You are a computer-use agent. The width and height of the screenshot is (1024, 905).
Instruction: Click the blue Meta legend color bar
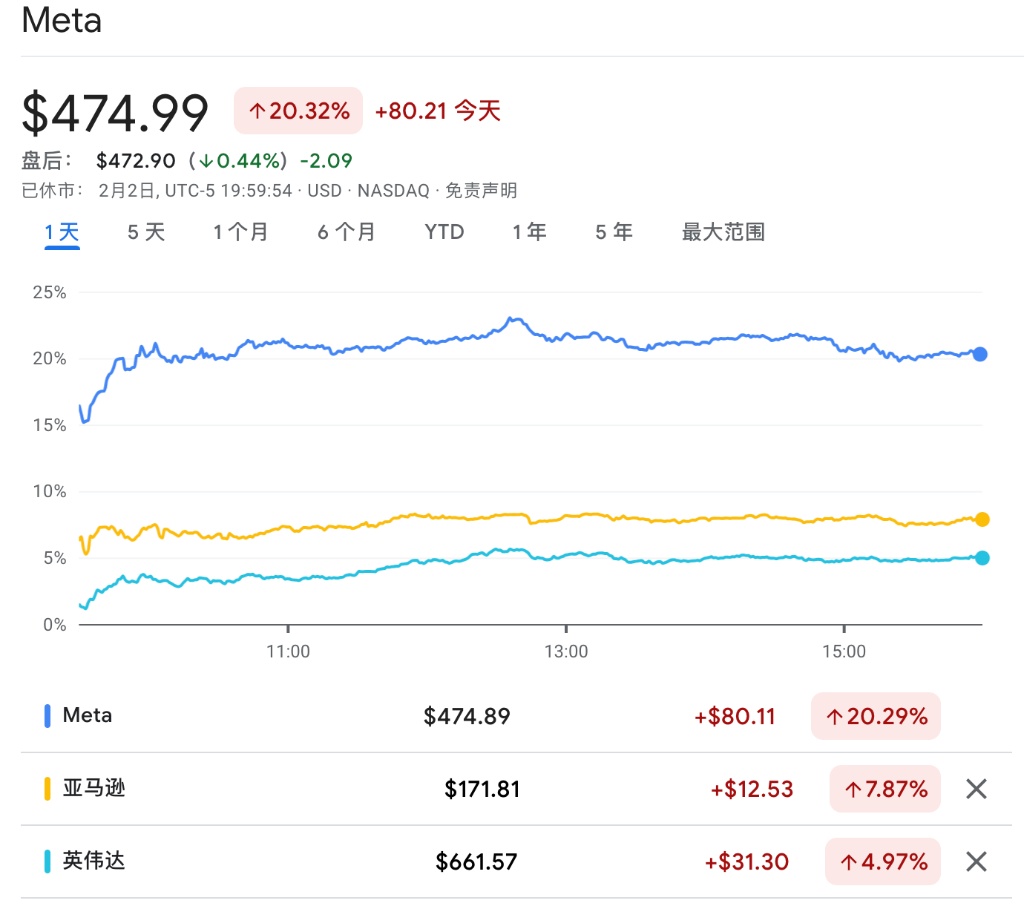47,716
